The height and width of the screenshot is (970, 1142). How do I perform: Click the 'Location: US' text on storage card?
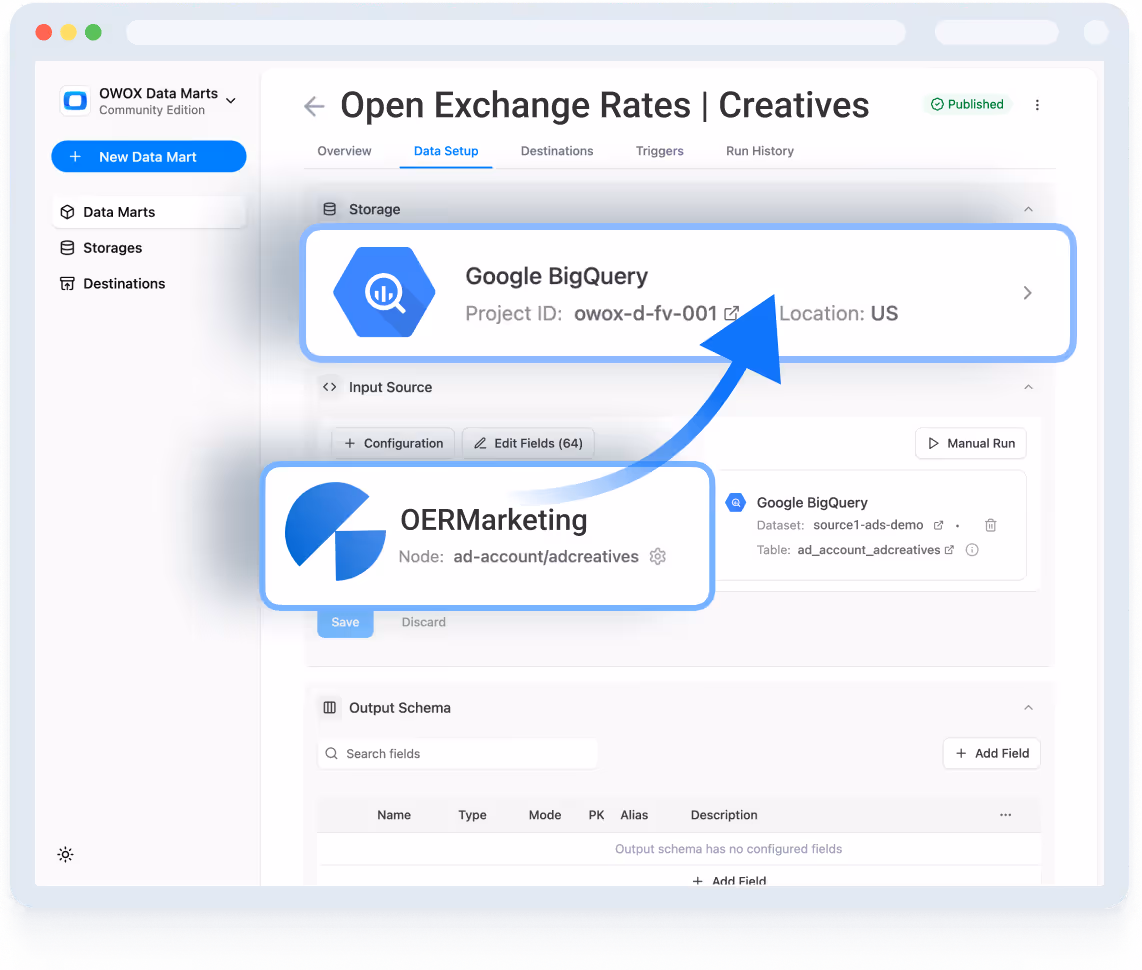[838, 313]
